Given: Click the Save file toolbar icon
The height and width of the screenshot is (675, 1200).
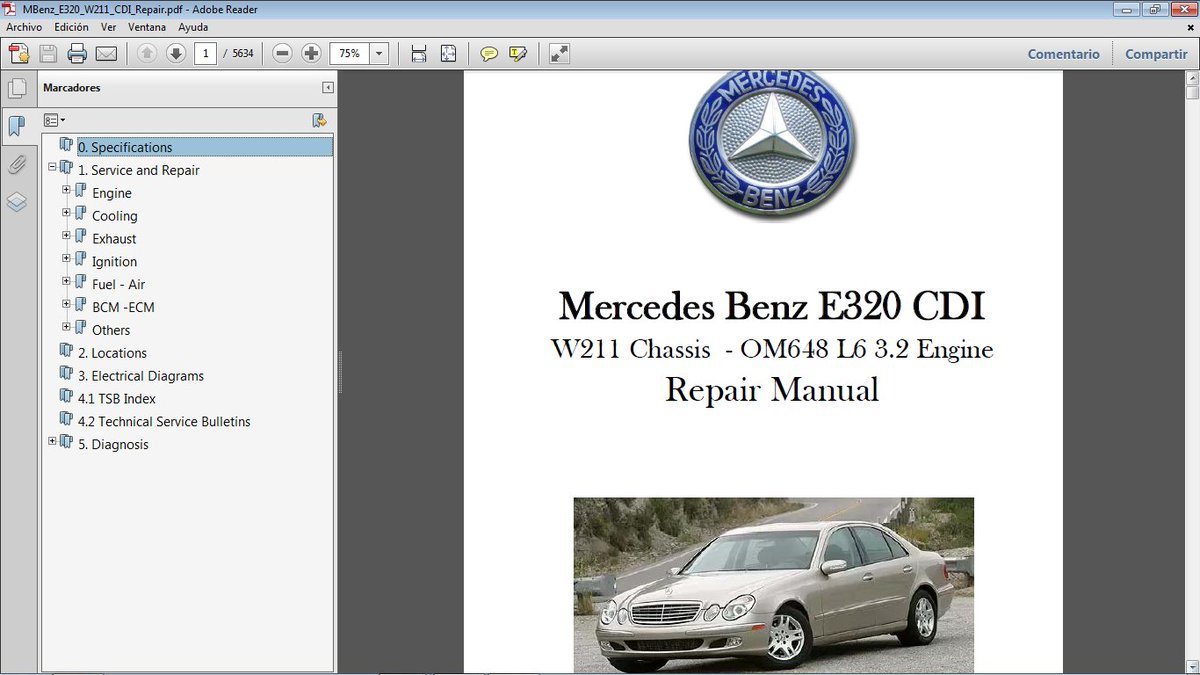Looking at the screenshot, I should [x=48, y=54].
